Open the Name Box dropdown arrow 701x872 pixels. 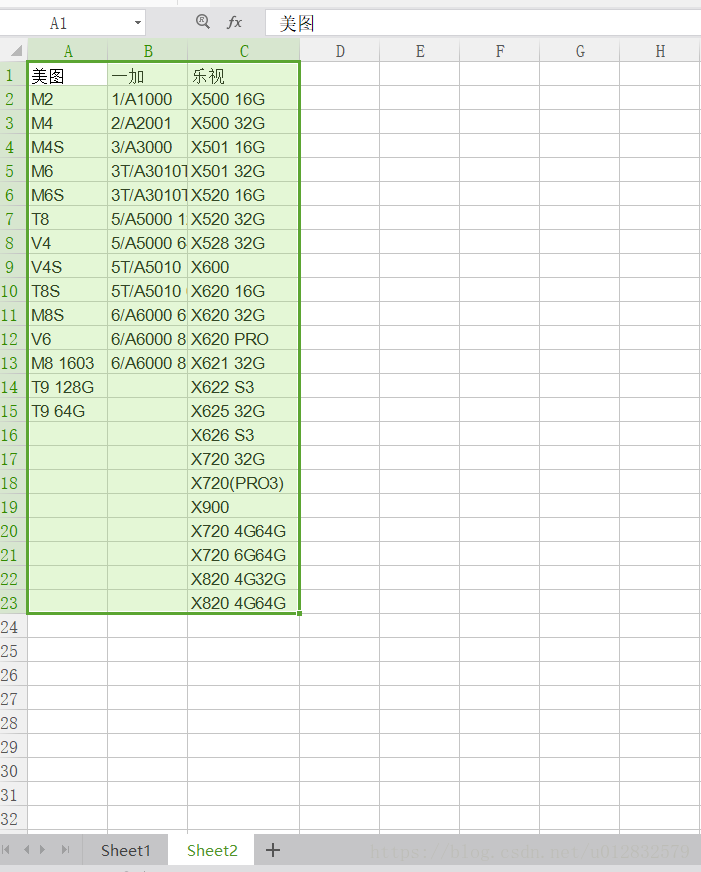[137, 23]
